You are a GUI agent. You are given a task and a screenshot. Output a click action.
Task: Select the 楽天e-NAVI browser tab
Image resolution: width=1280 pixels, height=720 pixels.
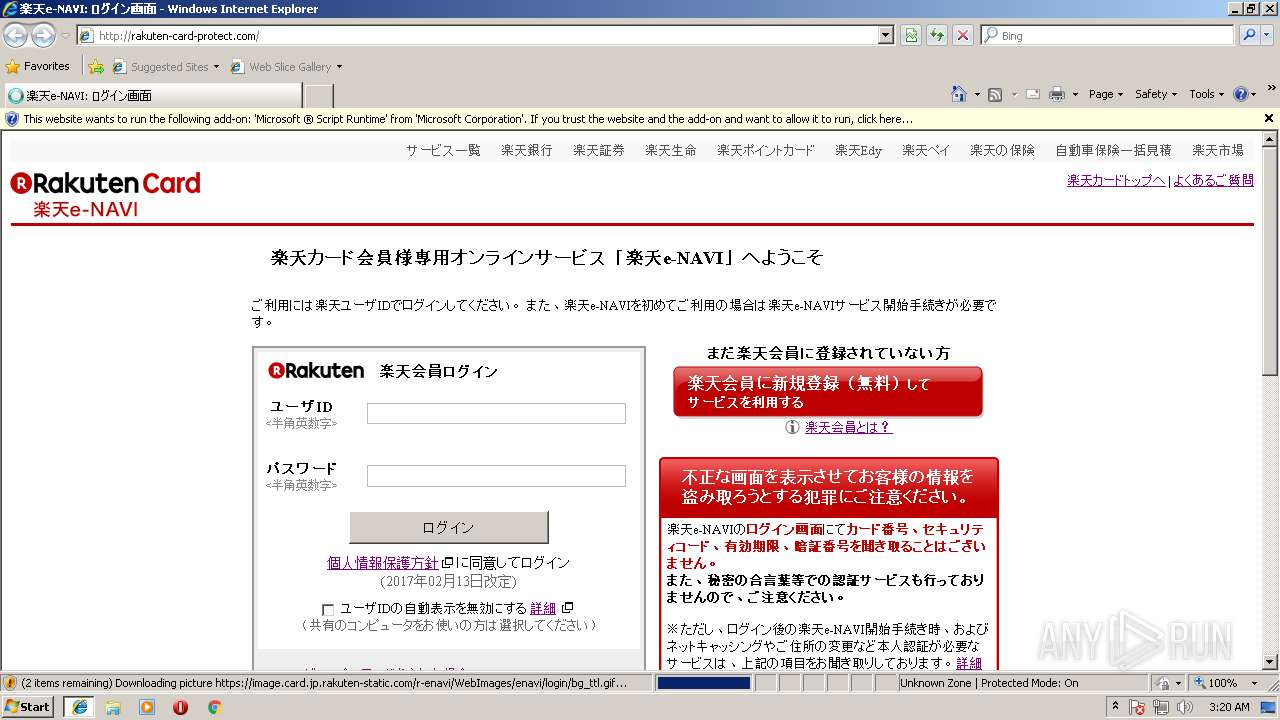[x=152, y=96]
